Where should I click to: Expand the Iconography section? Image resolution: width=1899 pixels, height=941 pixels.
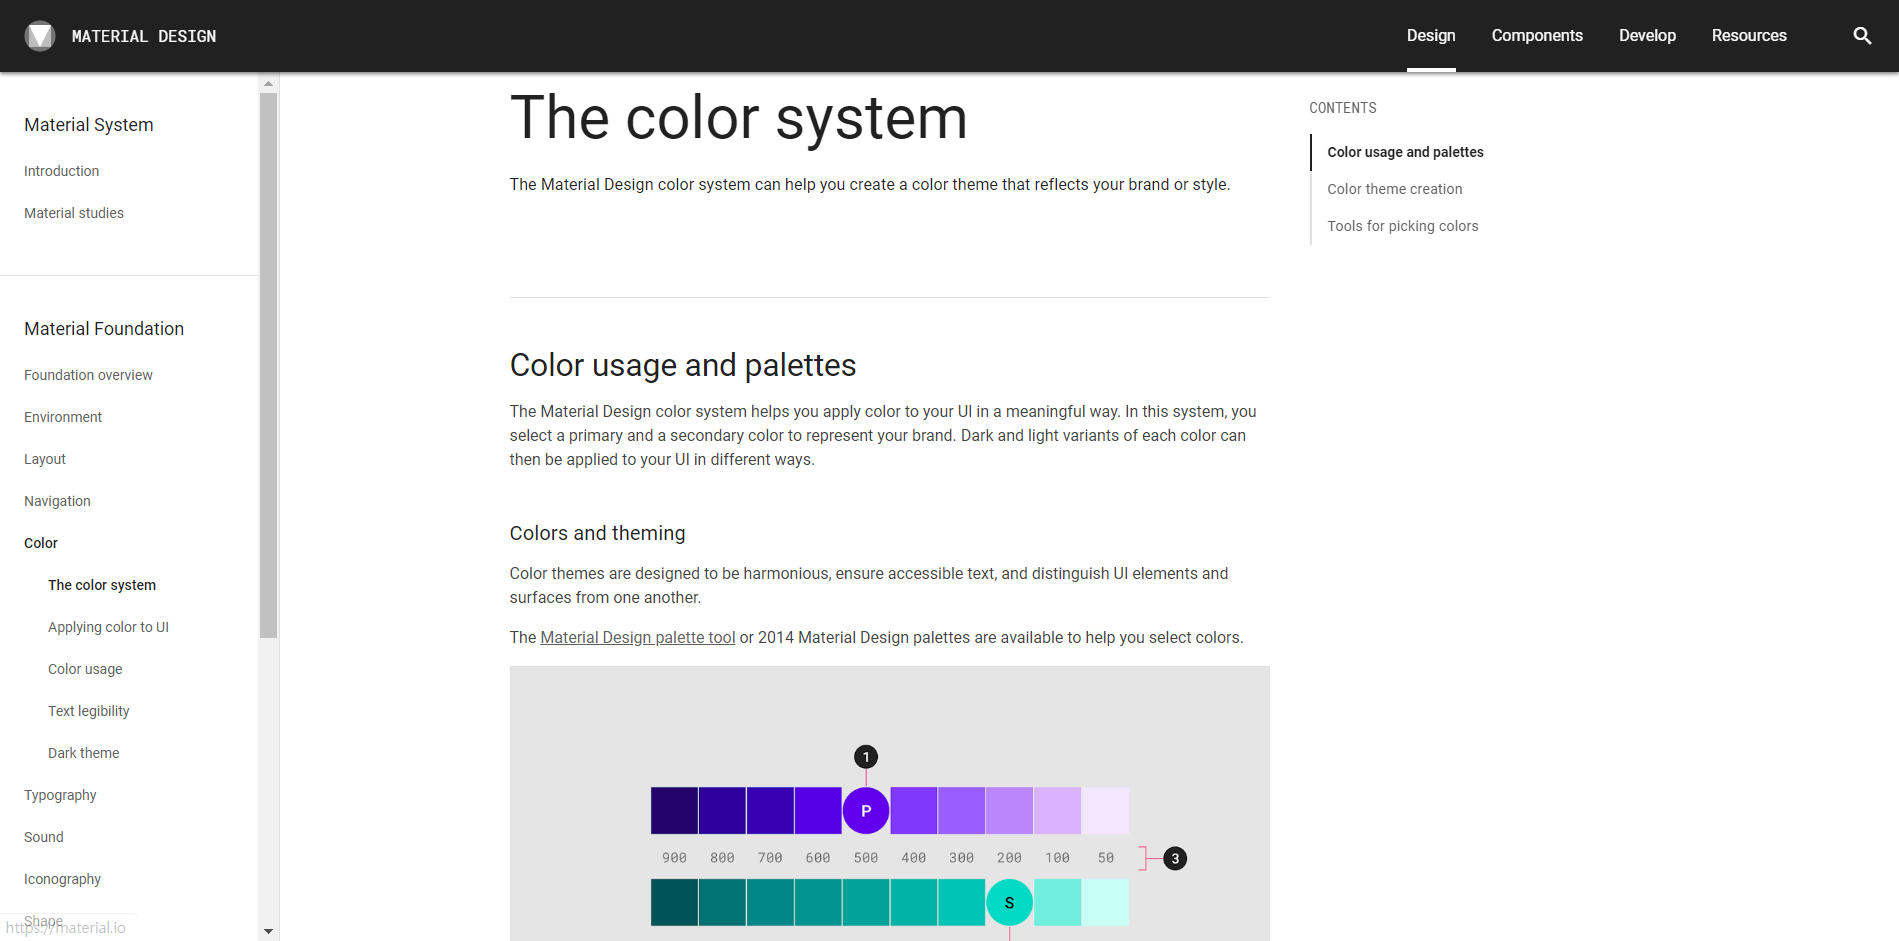click(x=62, y=879)
